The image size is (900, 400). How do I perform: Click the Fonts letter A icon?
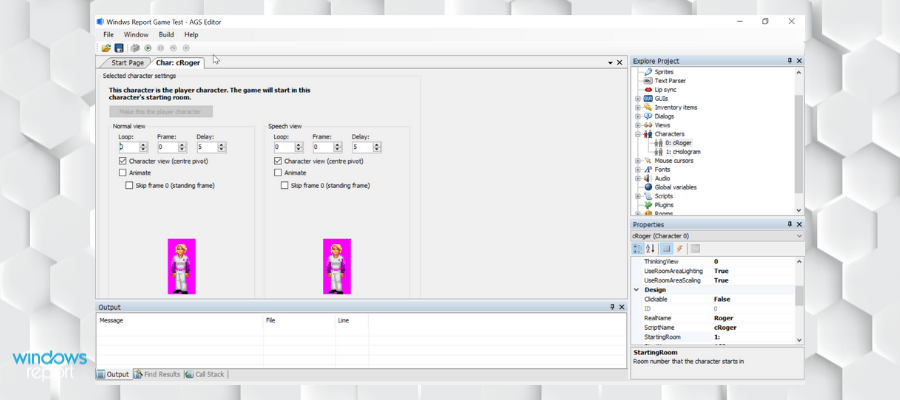point(648,170)
